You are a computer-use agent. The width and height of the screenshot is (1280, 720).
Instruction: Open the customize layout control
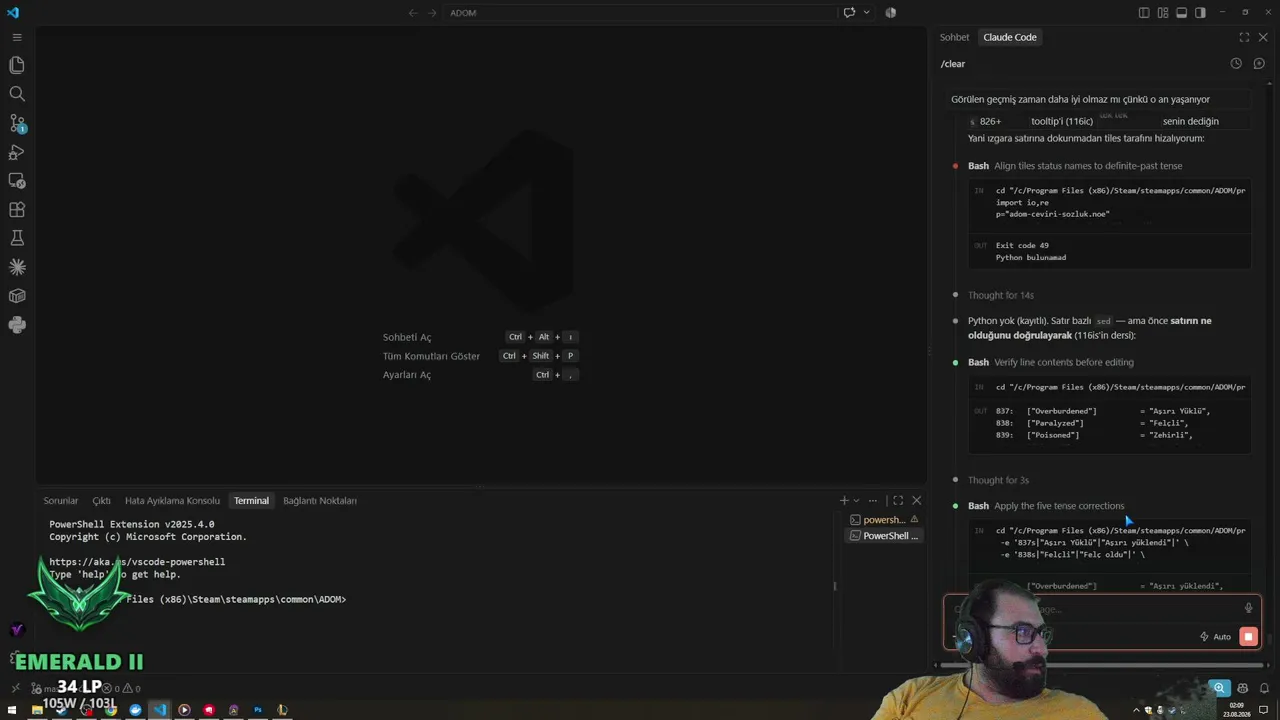1163,13
